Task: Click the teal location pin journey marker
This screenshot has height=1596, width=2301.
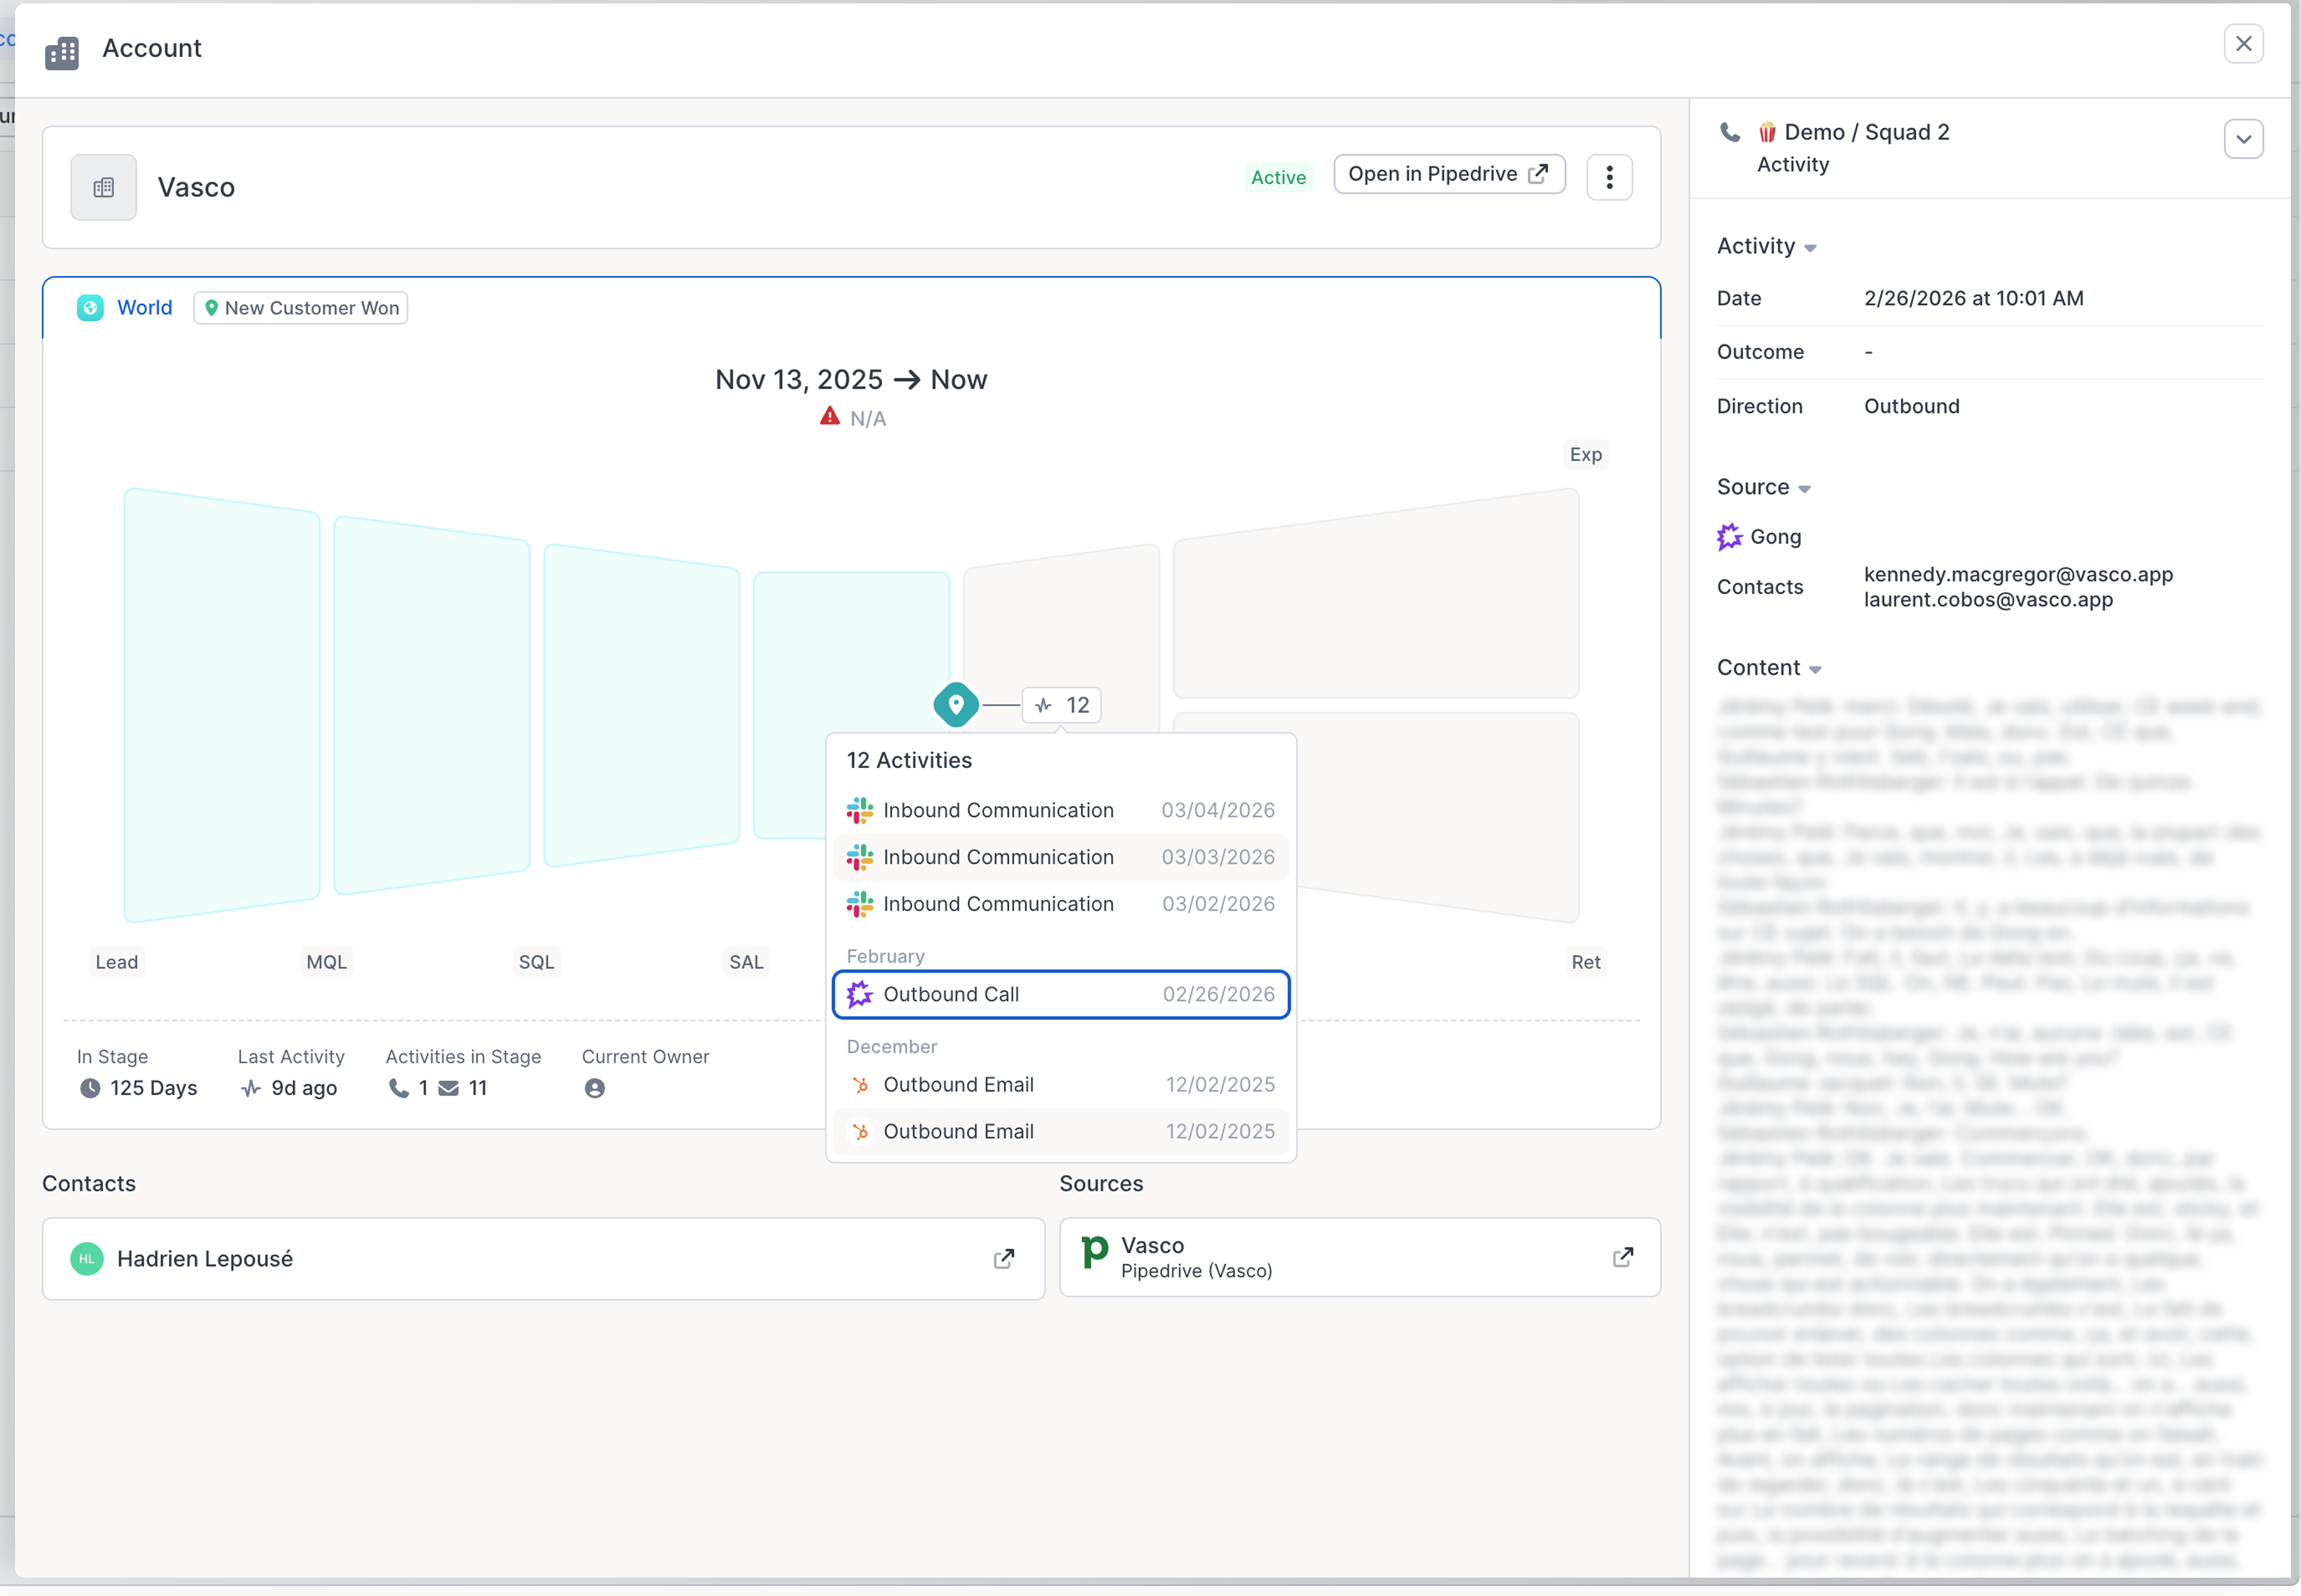Action: coord(955,704)
